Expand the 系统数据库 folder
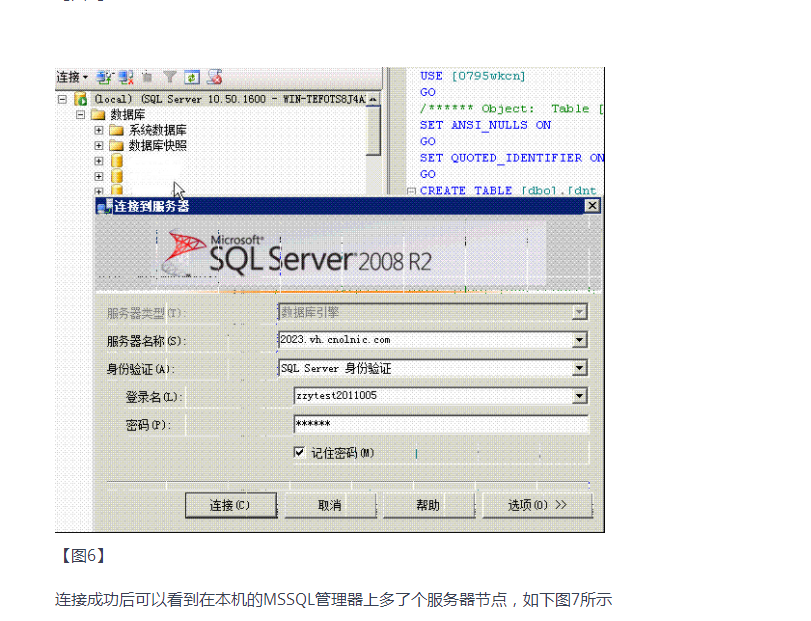 tap(99, 130)
